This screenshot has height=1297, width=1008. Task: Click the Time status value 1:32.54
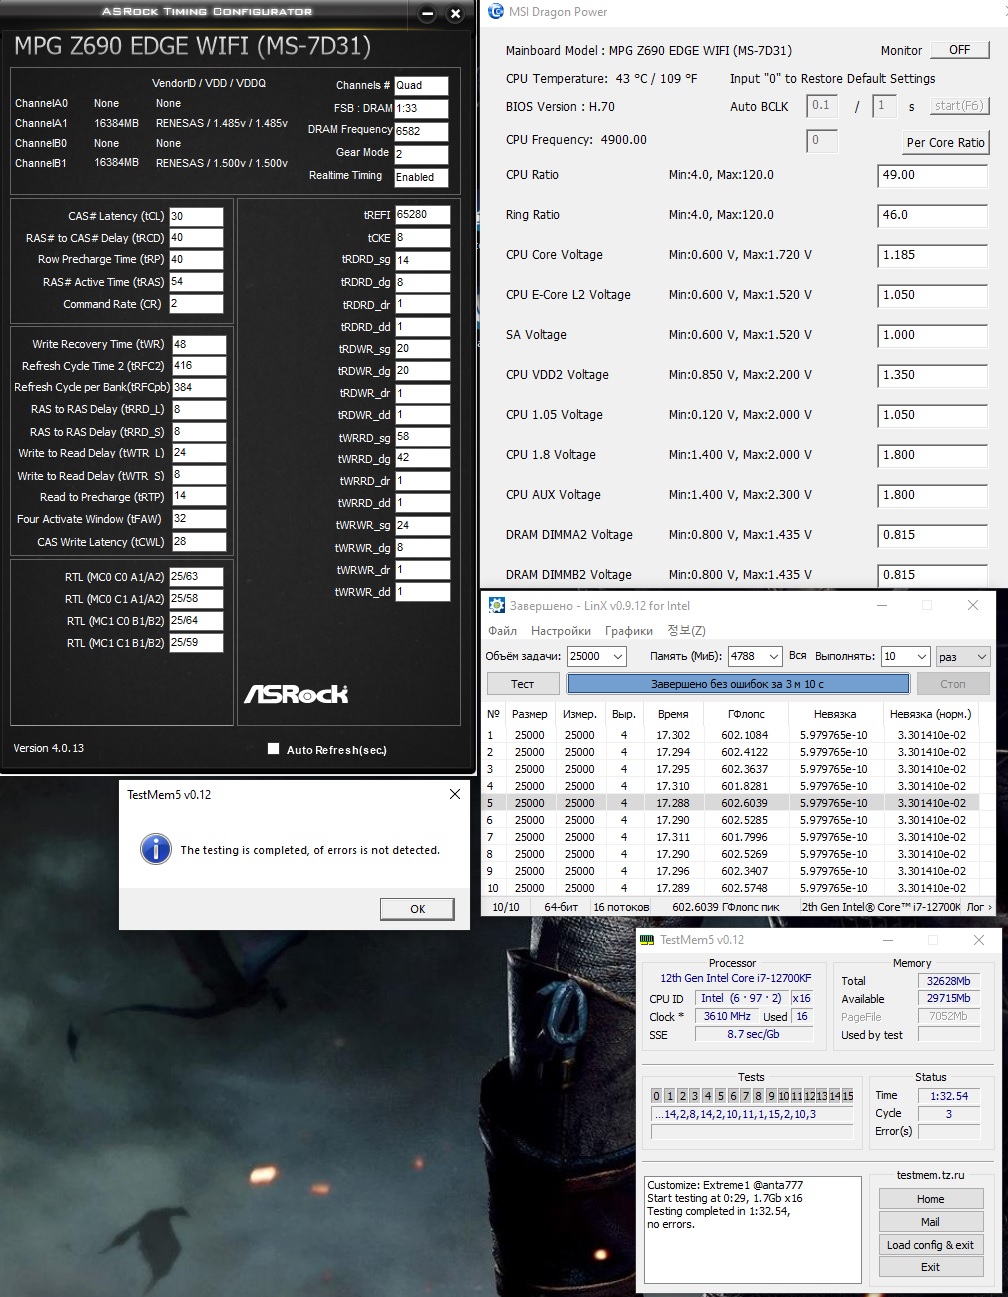click(948, 1096)
